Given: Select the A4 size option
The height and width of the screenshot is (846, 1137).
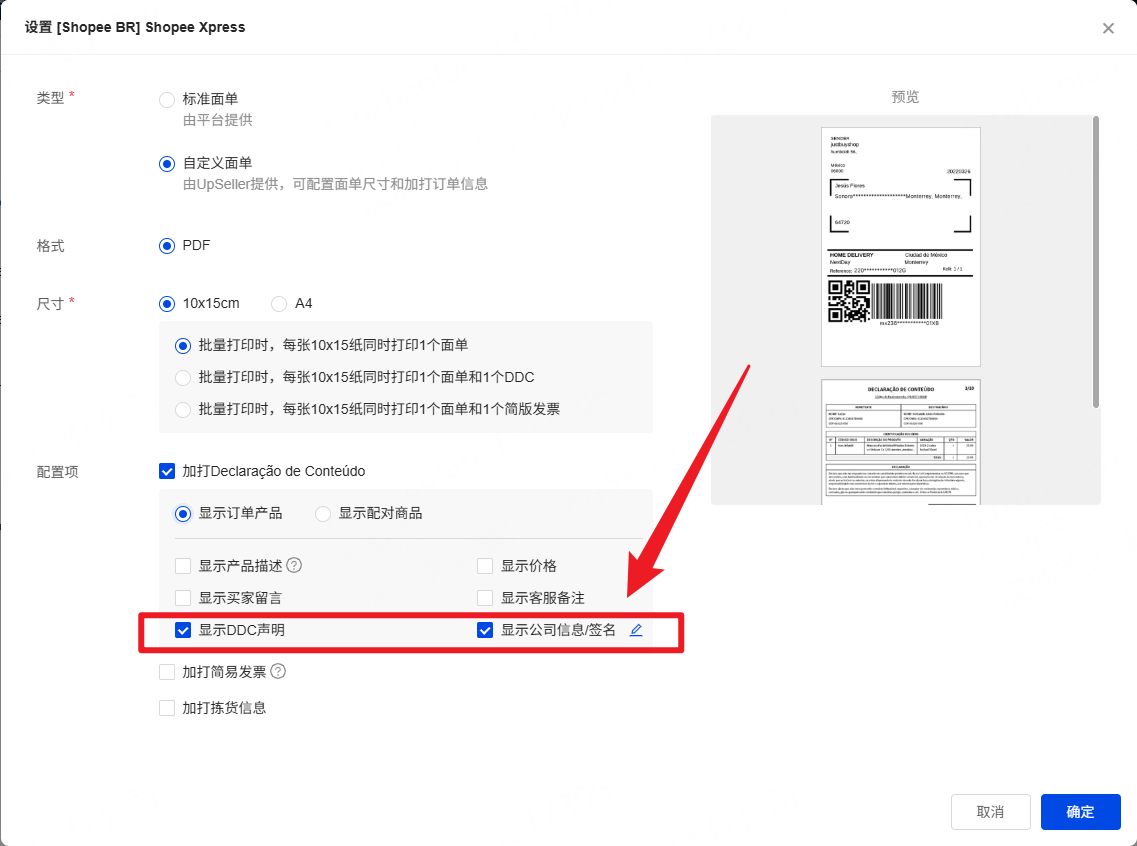Looking at the screenshot, I should (x=279, y=303).
